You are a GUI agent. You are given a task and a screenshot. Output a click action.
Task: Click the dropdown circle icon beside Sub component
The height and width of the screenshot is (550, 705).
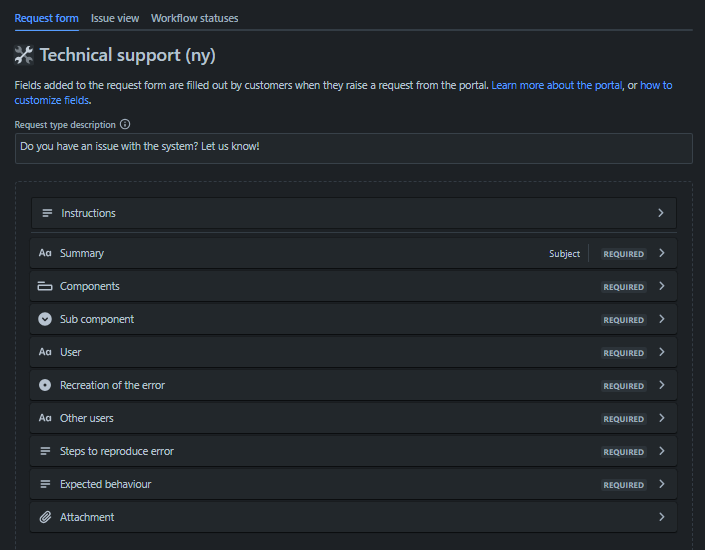coord(45,319)
